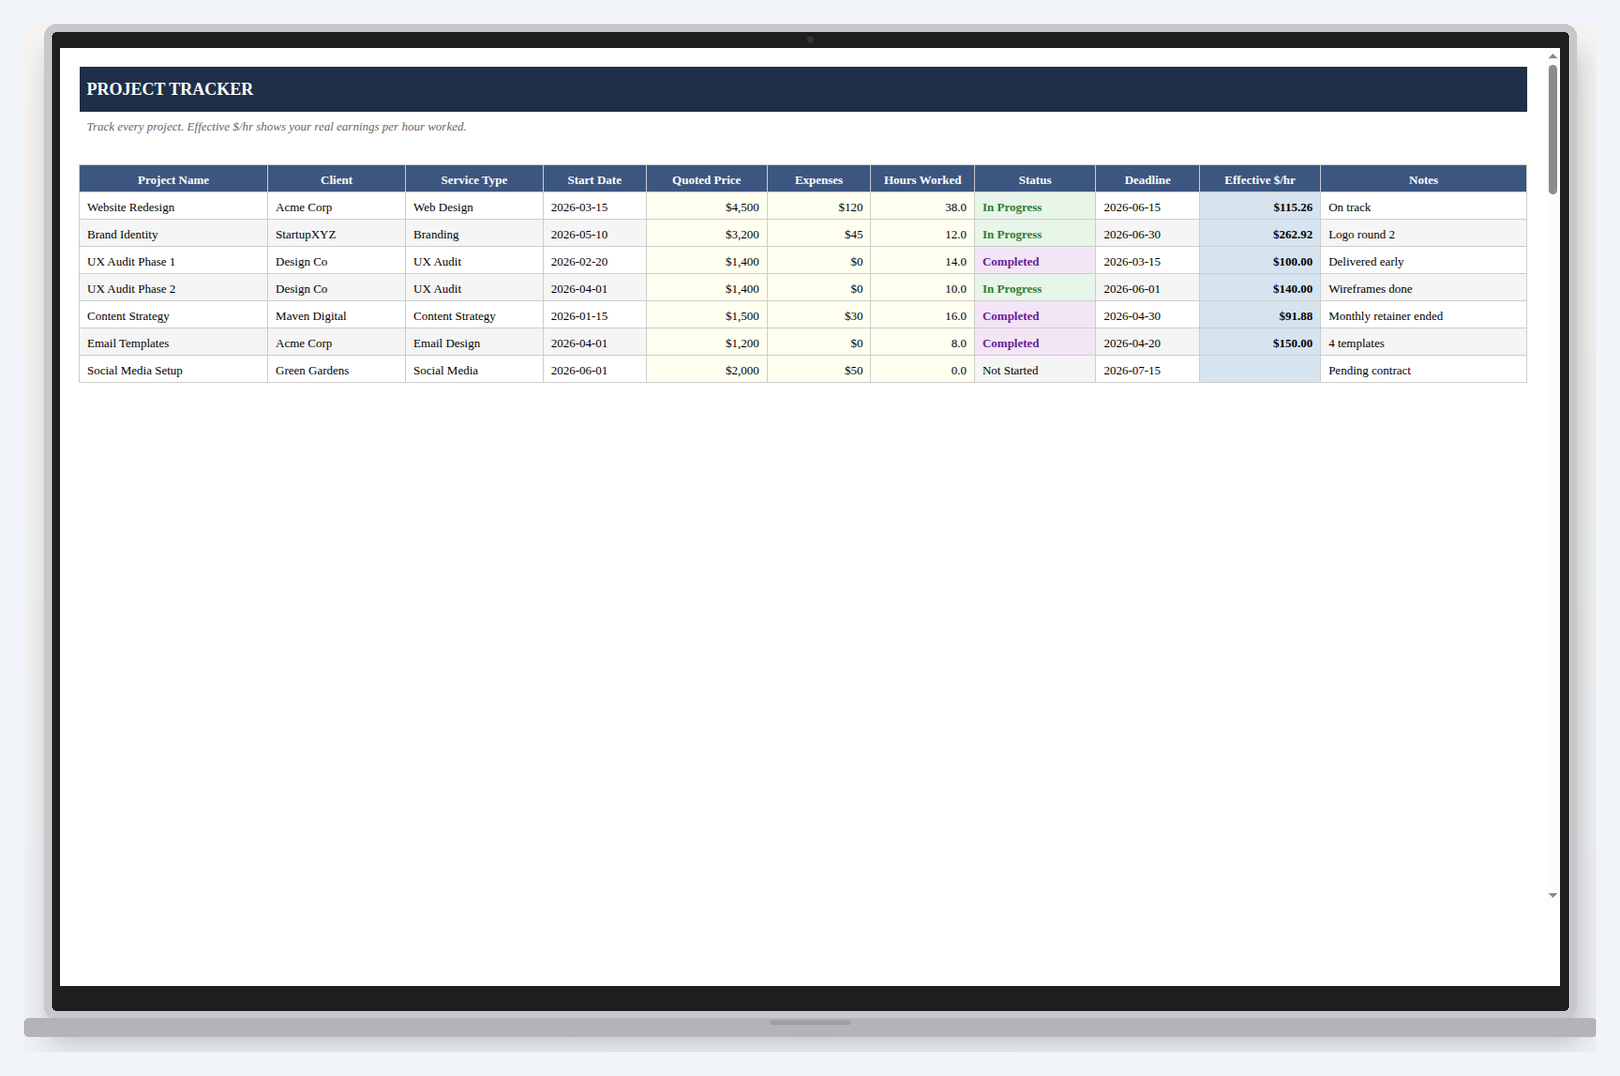Click the 2026-02-20 start date cell
The height and width of the screenshot is (1076, 1620).
594,261
